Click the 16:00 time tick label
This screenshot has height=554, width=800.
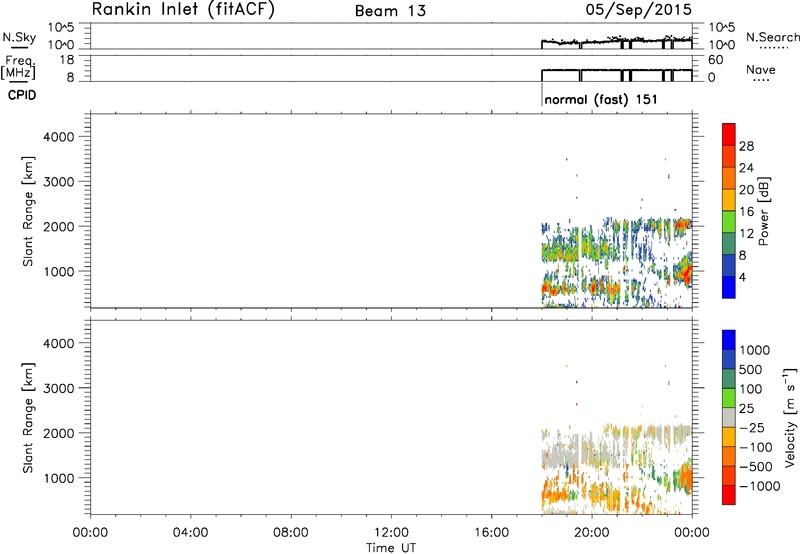[x=492, y=533]
